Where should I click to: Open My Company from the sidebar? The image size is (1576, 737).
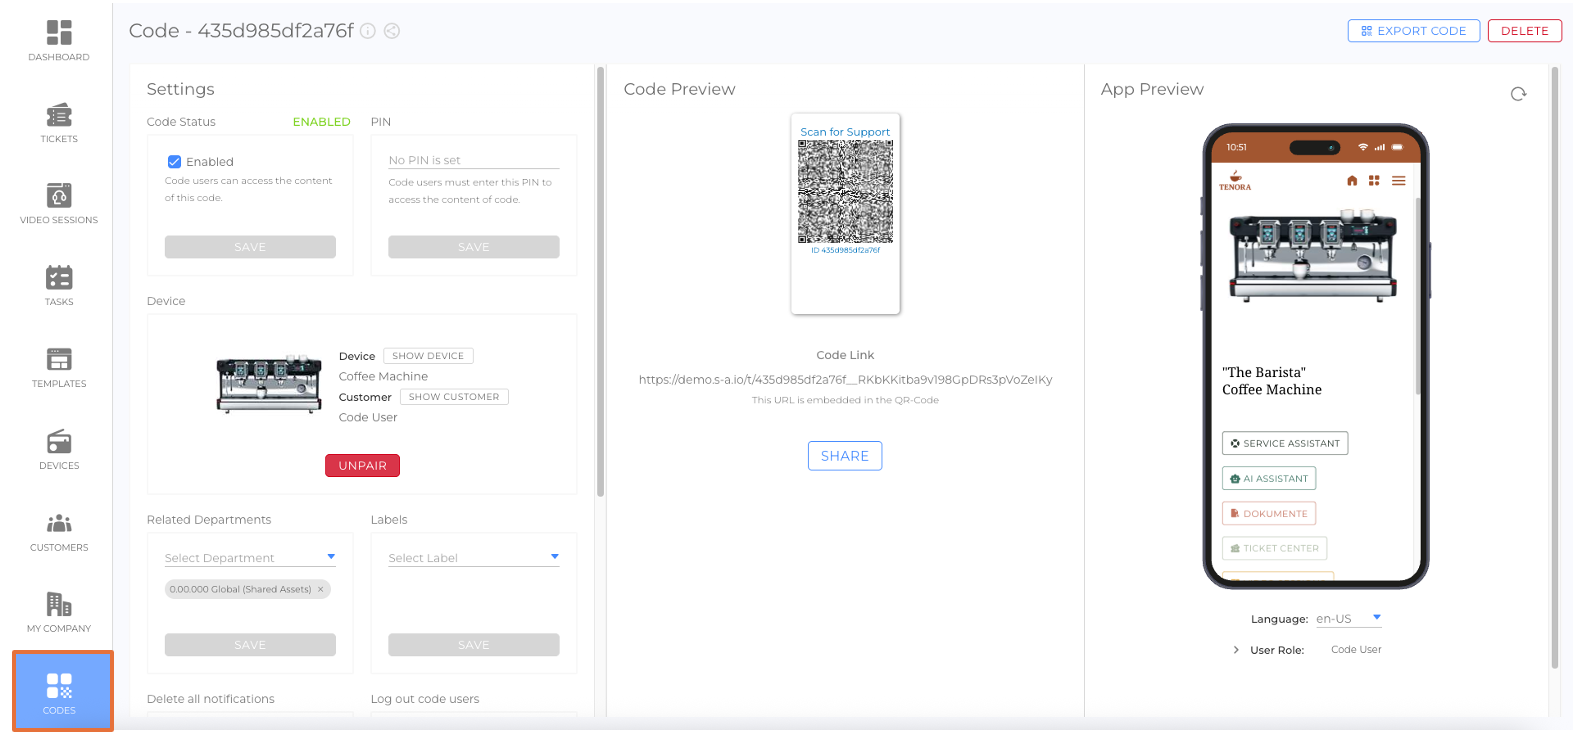coord(59,613)
